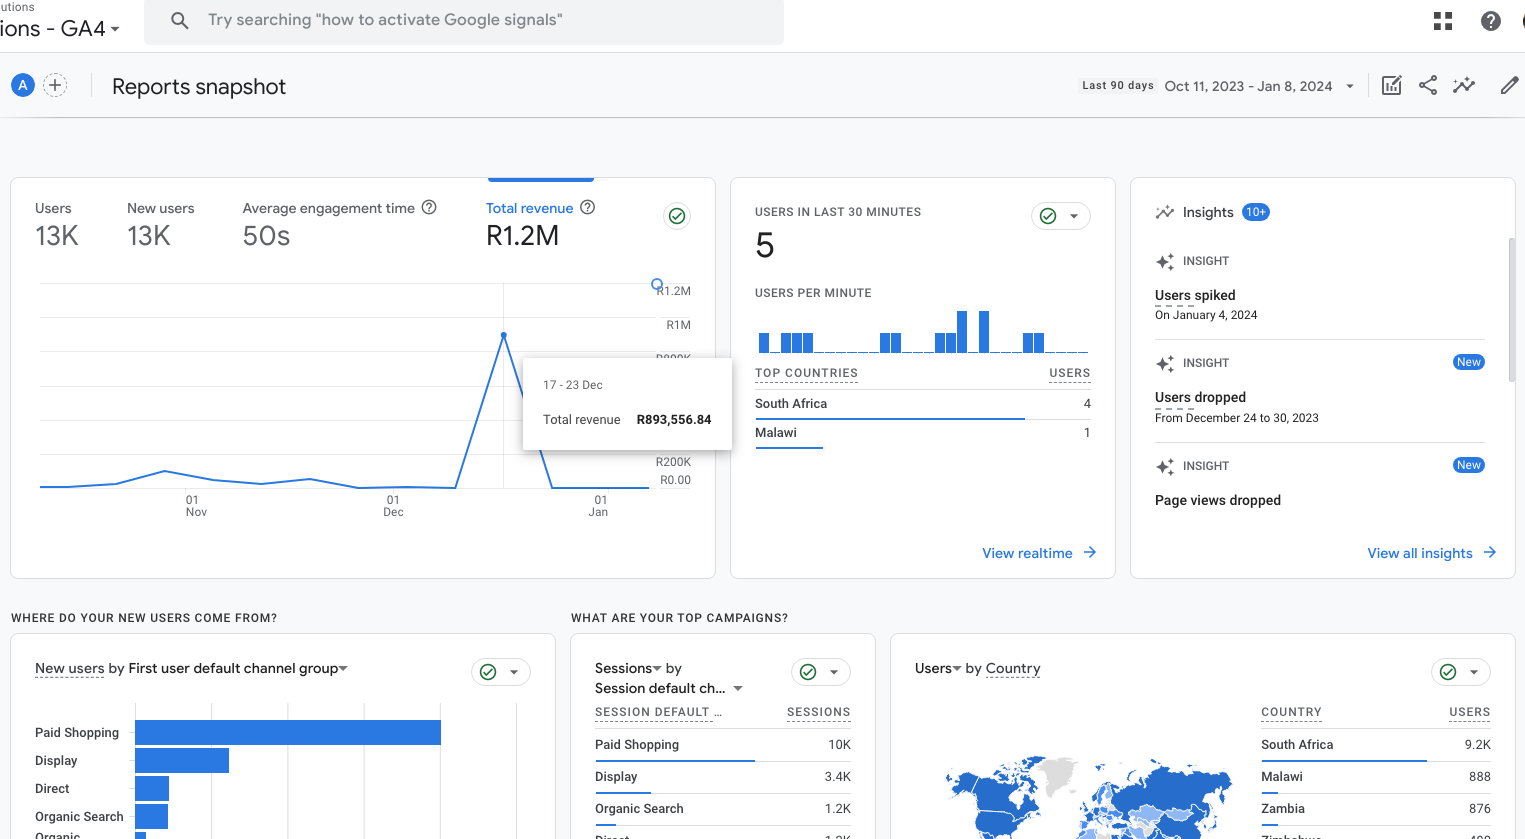Screen dimensions: 1525x839
Task: Click Zambia 876 row in country table
Action: (1375, 809)
